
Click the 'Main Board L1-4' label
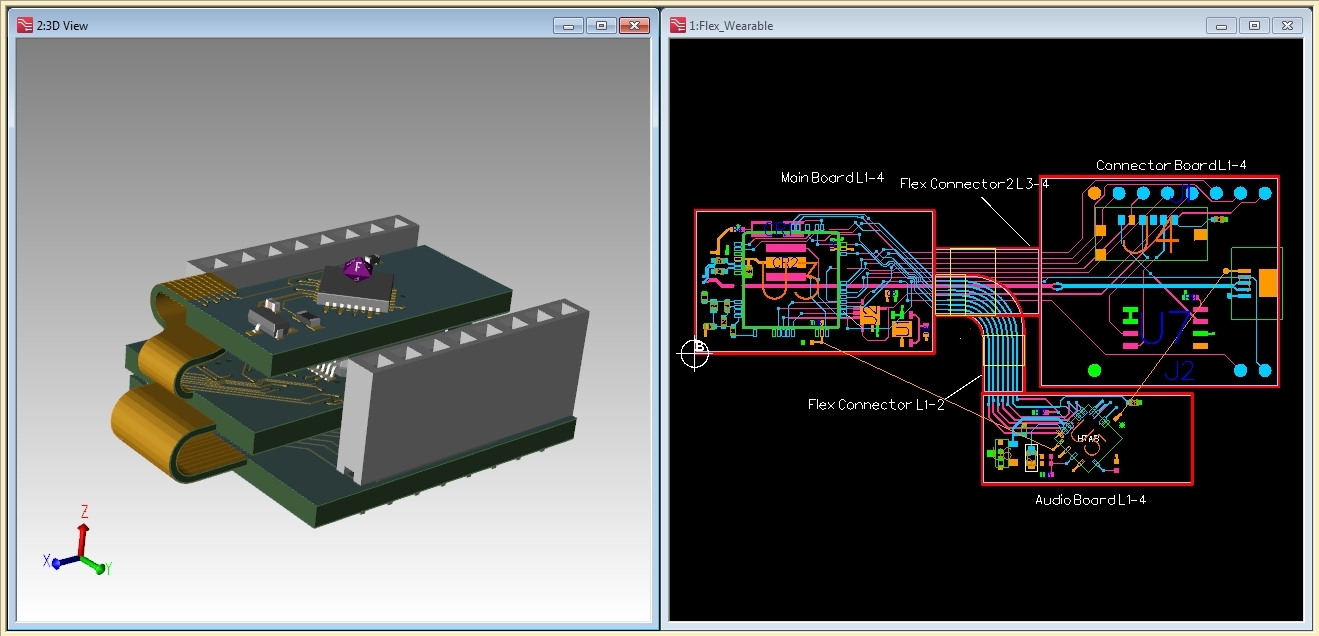pos(832,178)
